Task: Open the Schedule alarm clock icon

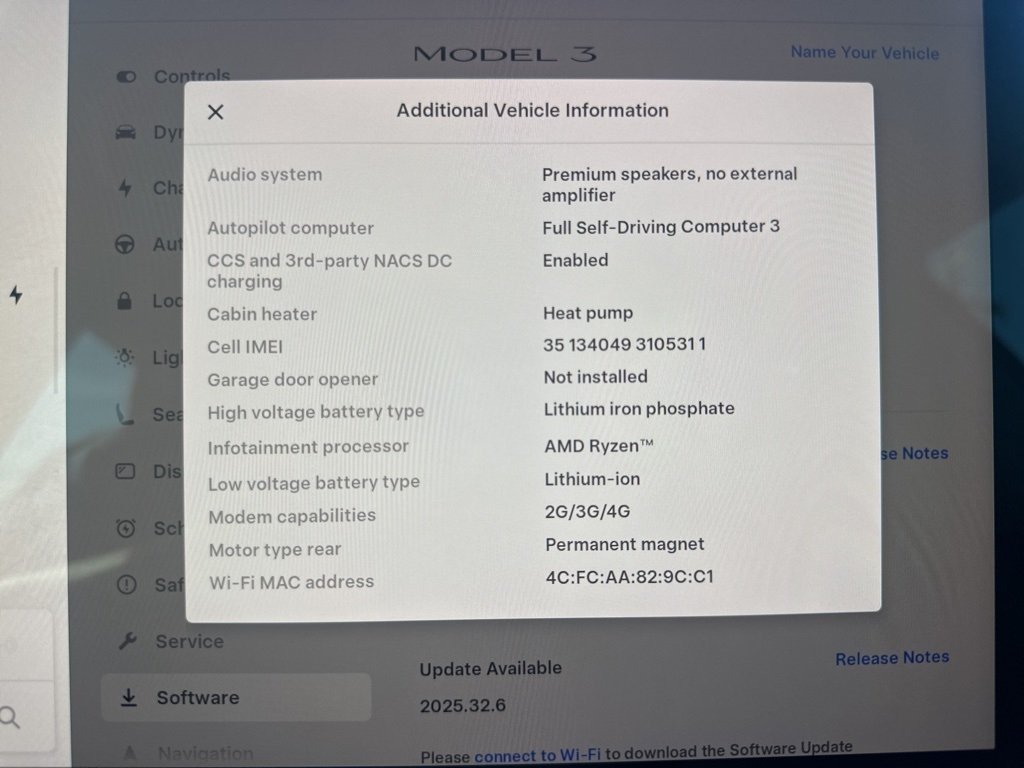Action: click(125, 528)
